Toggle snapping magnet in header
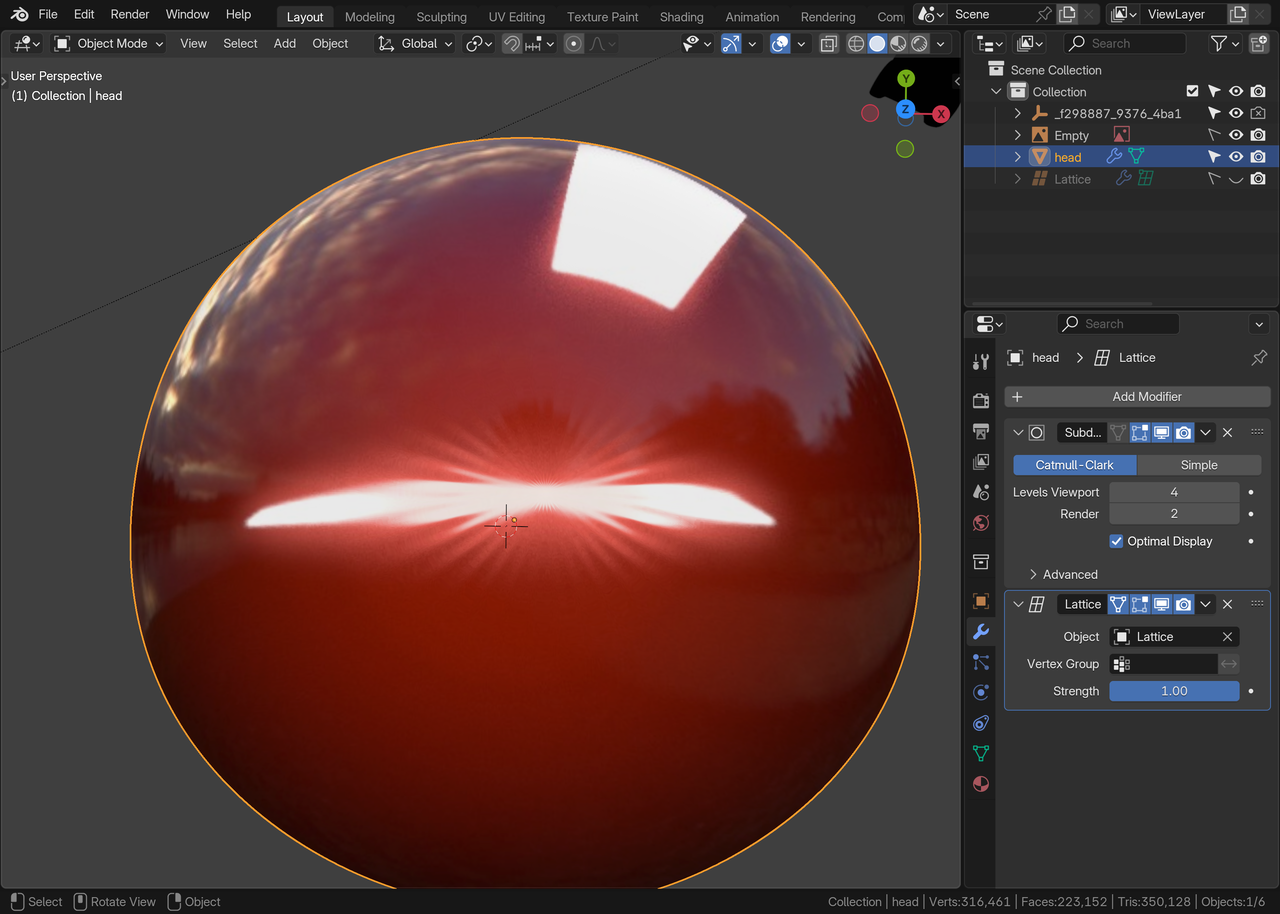The image size is (1280, 914). 512,44
